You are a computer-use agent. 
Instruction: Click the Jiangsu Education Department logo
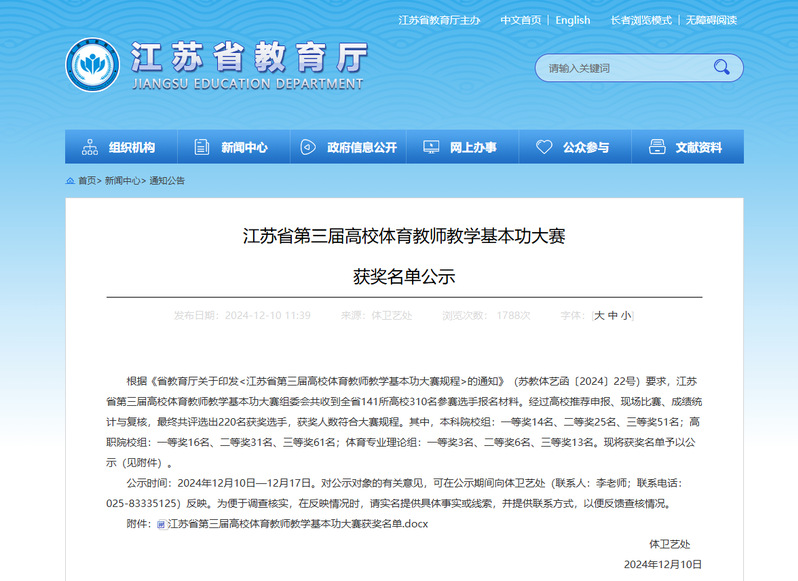pos(92,64)
